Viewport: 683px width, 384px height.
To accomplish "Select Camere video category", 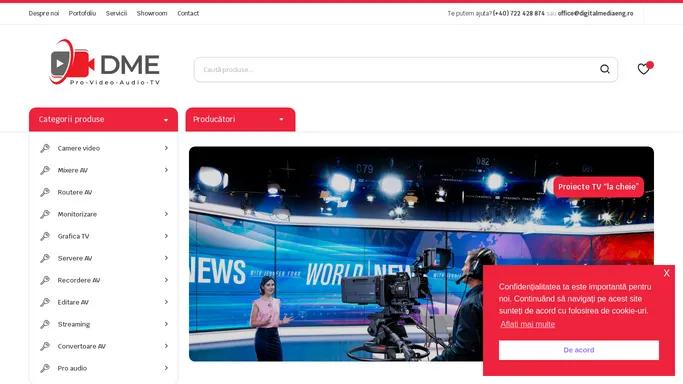I will tap(79, 148).
